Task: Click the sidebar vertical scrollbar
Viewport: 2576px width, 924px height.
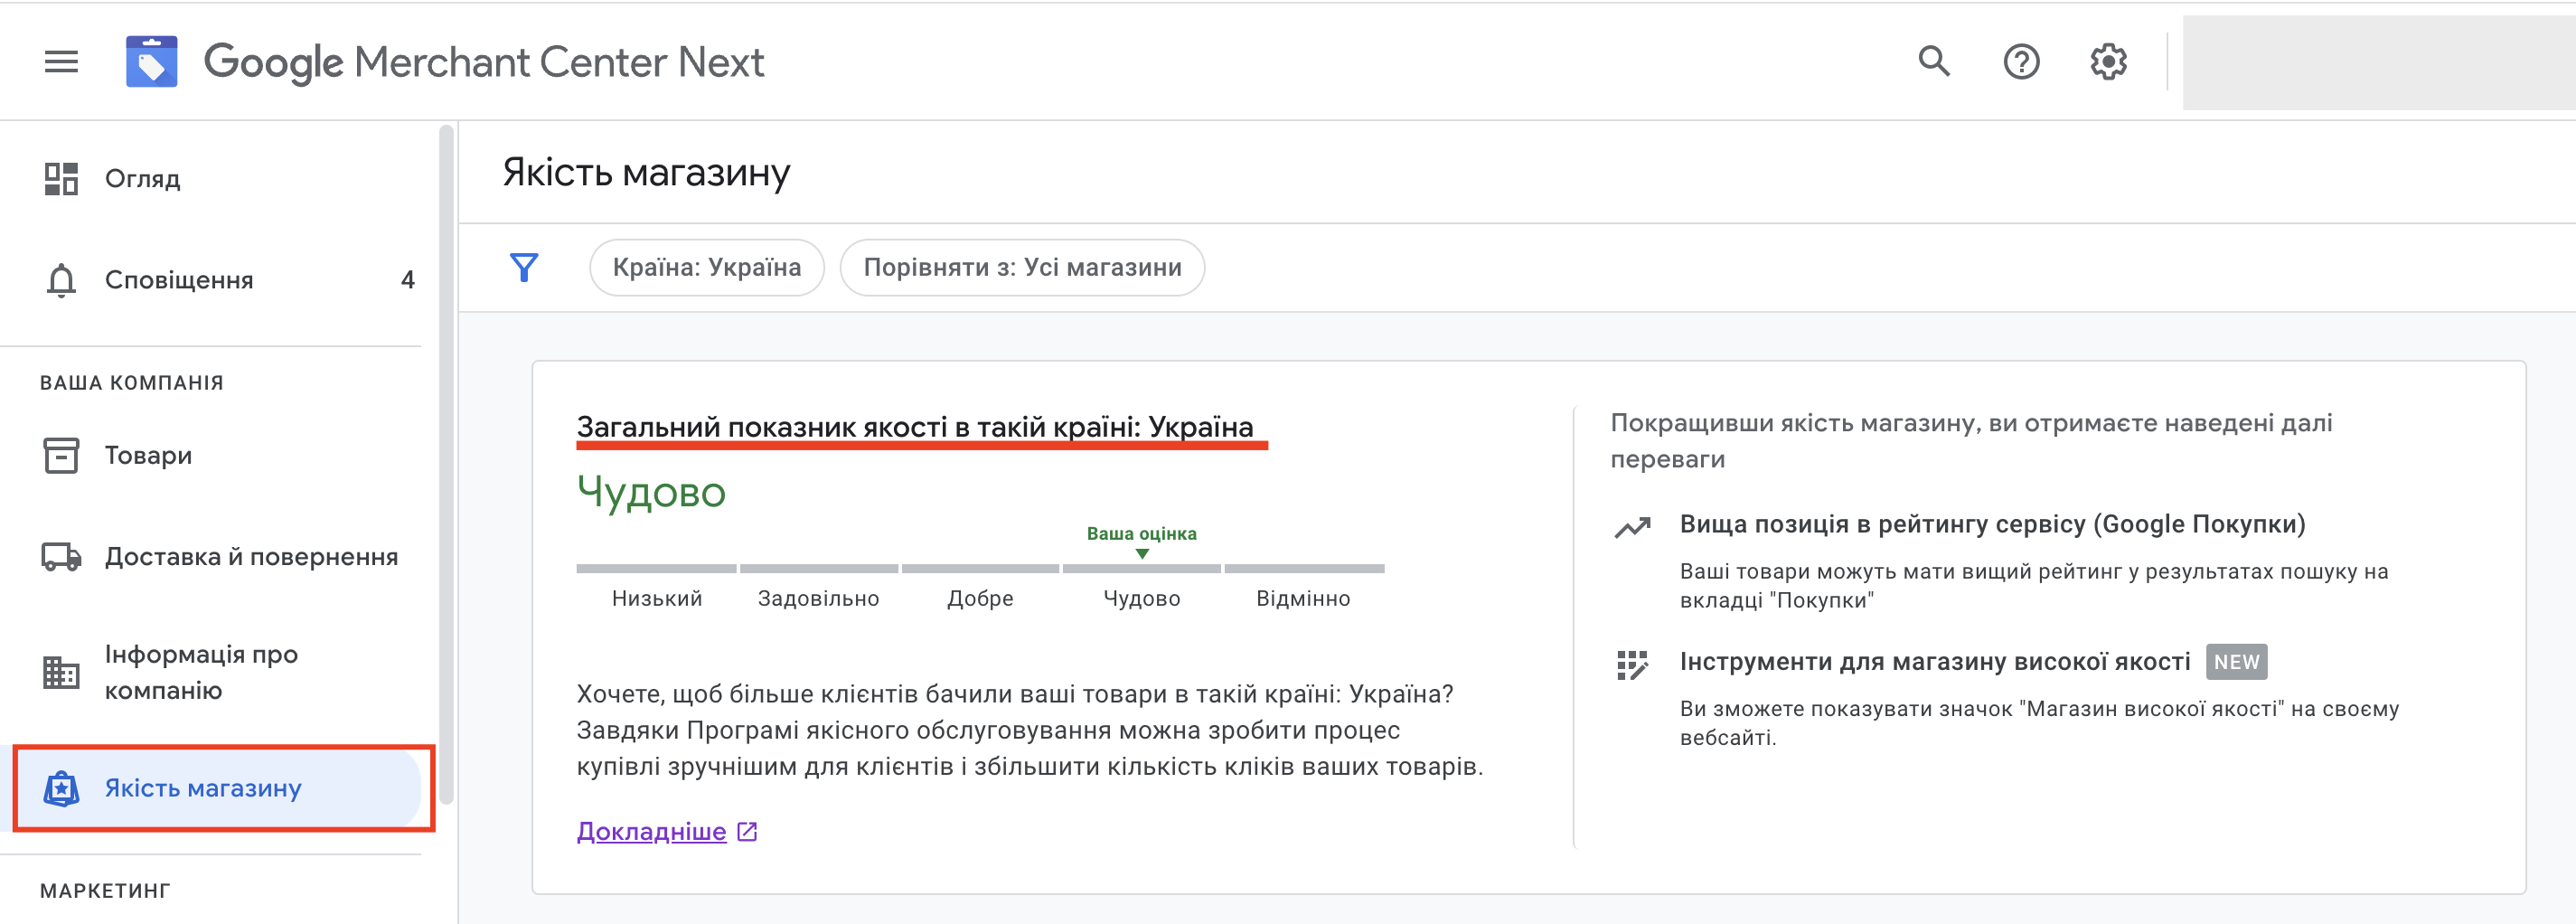Action: click(446, 465)
